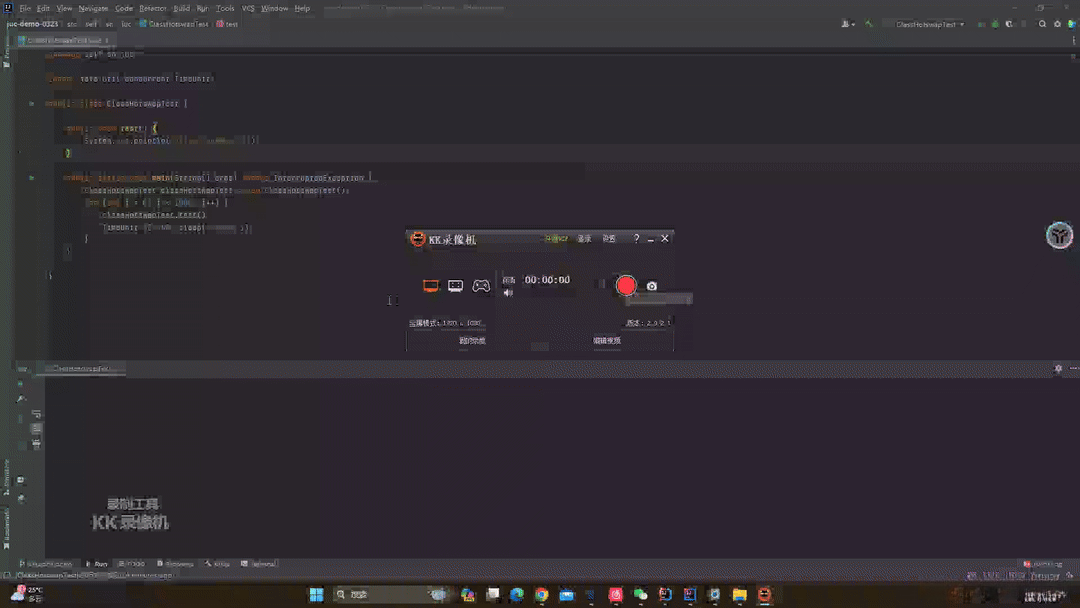Click the Run icon in top toolbar
This screenshot has height=608, width=1080.
click(981, 24)
